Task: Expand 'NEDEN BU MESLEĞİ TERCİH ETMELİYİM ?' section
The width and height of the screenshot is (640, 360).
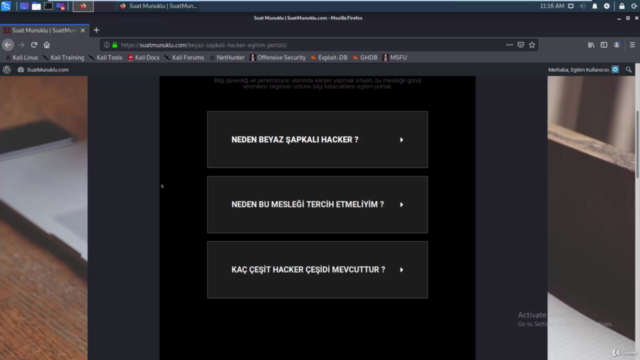Action: coord(317,204)
